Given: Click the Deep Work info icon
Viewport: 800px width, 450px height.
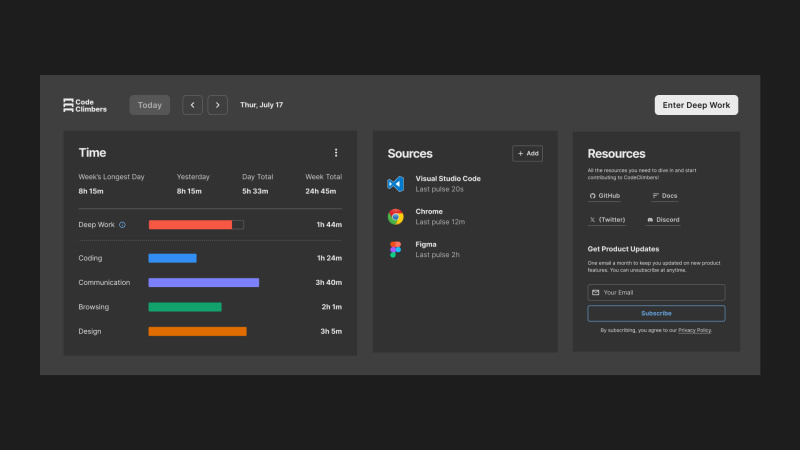Looking at the screenshot, I should coord(122,225).
